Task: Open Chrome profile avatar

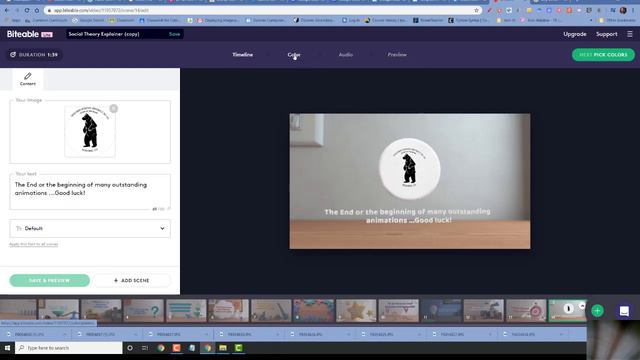Action: (x=623, y=10)
